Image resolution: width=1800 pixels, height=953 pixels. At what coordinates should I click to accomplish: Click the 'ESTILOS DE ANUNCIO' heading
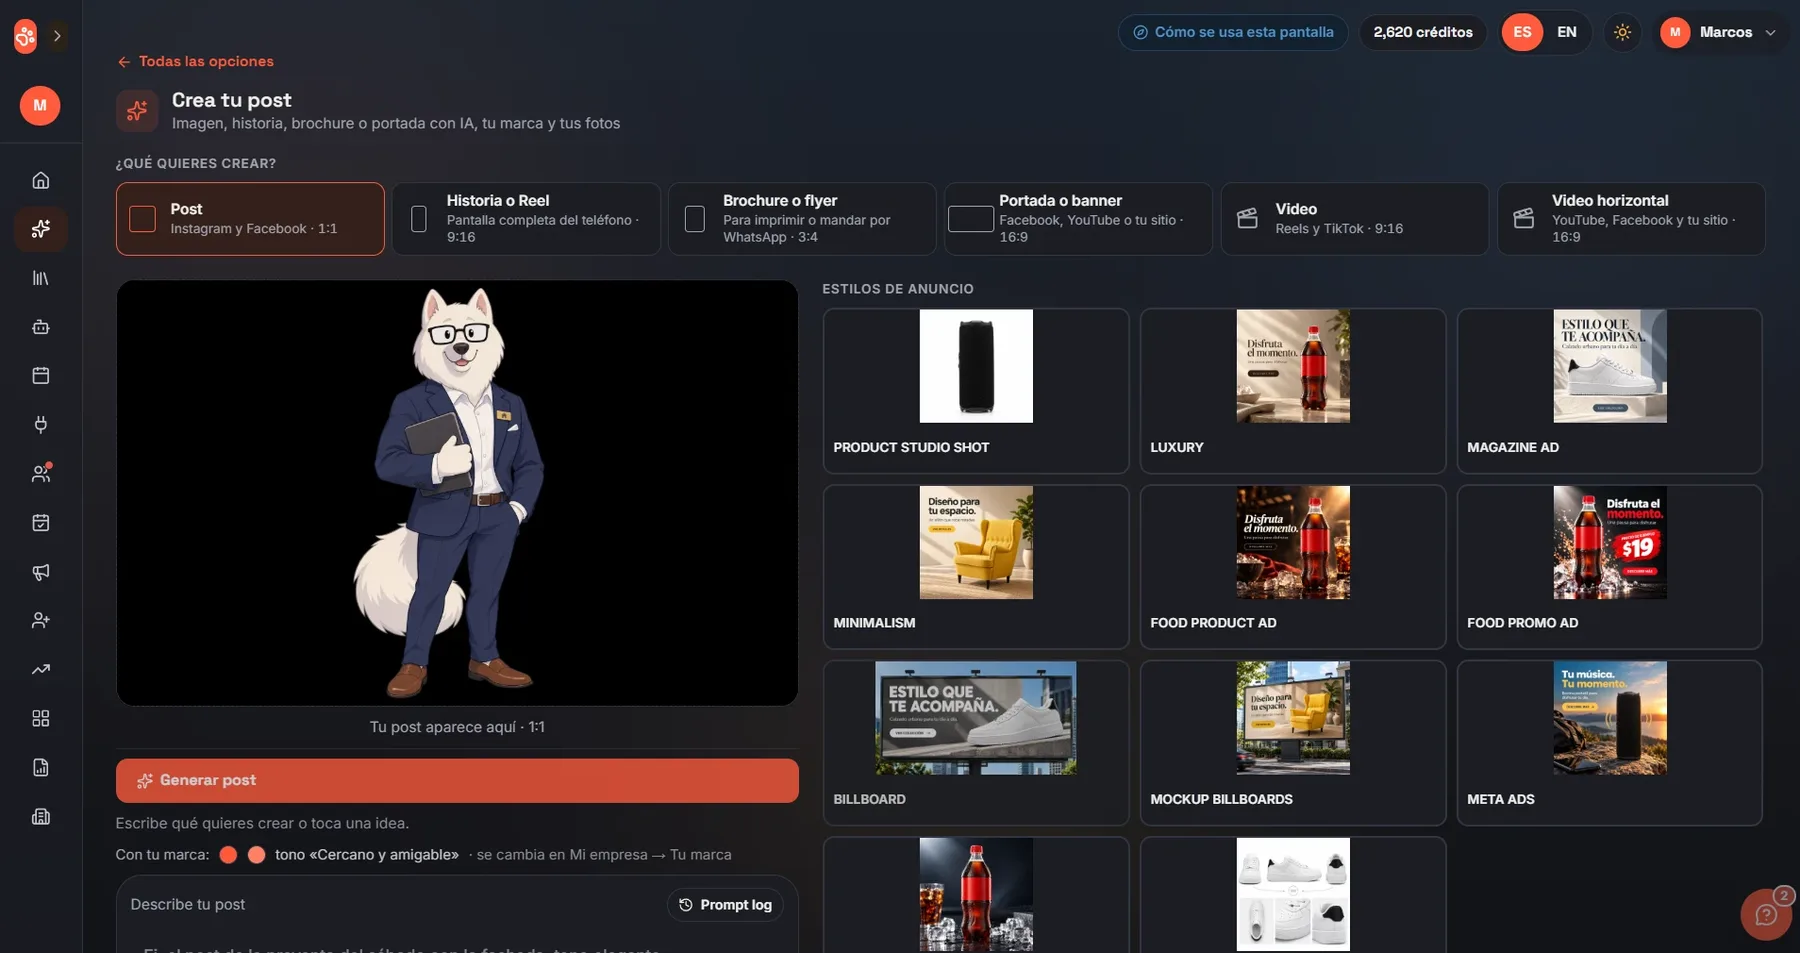coord(898,289)
